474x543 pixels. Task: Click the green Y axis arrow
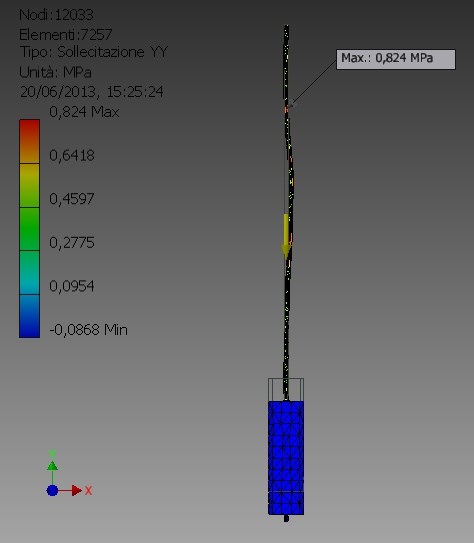click(x=52, y=473)
